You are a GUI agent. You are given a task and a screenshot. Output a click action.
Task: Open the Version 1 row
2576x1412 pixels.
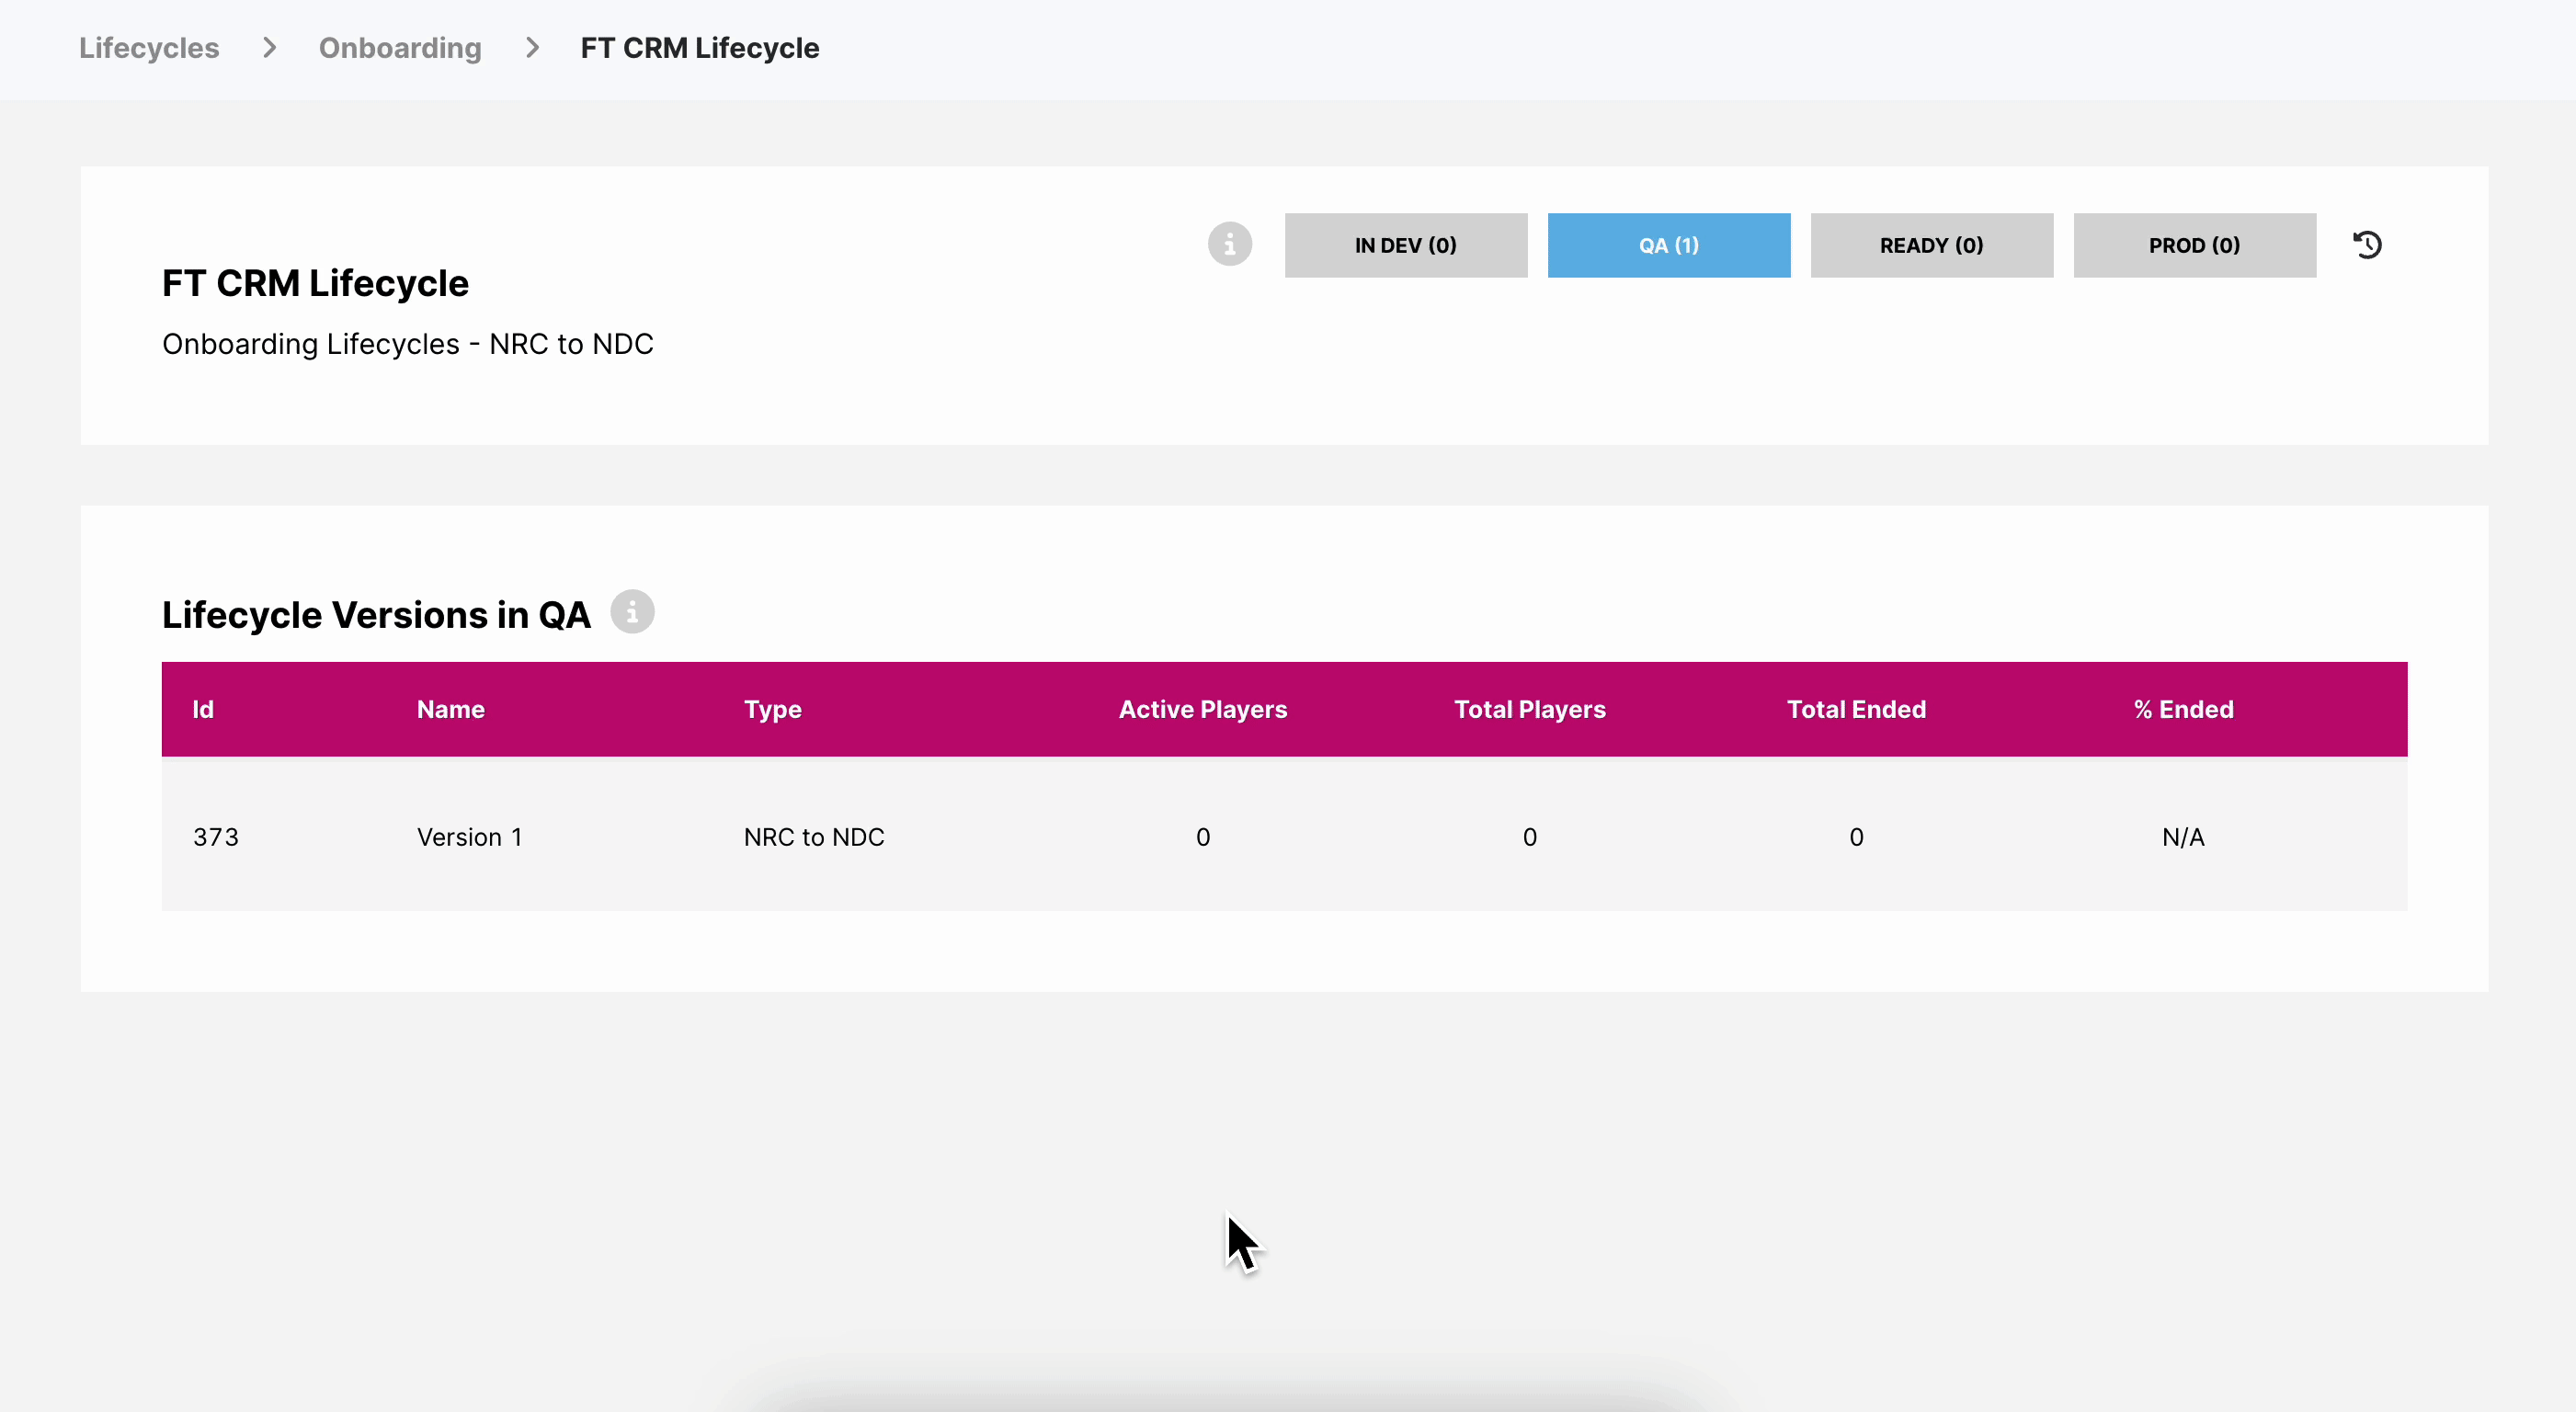coord(469,837)
